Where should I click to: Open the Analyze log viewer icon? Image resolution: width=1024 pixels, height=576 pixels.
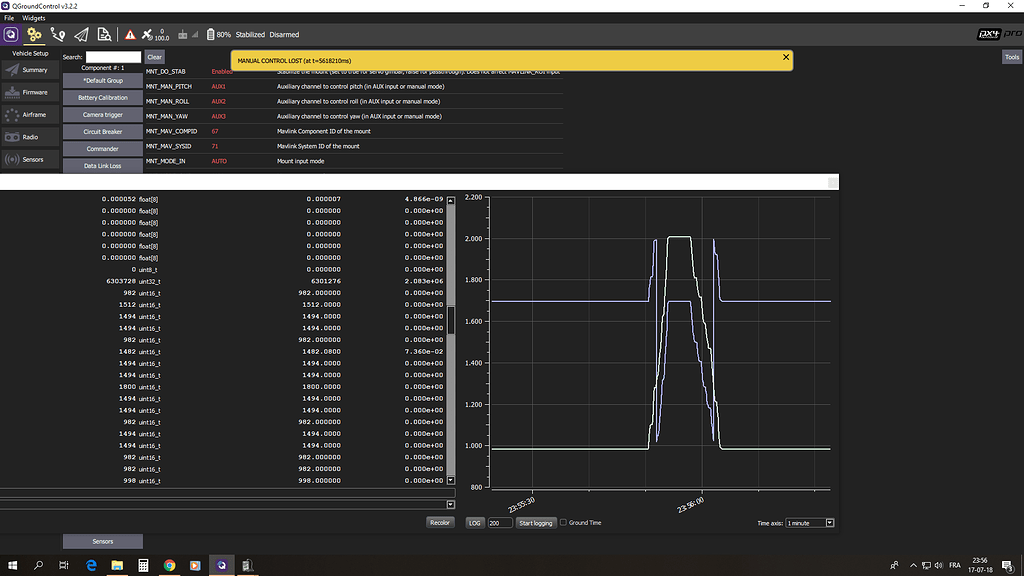coord(104,34)
